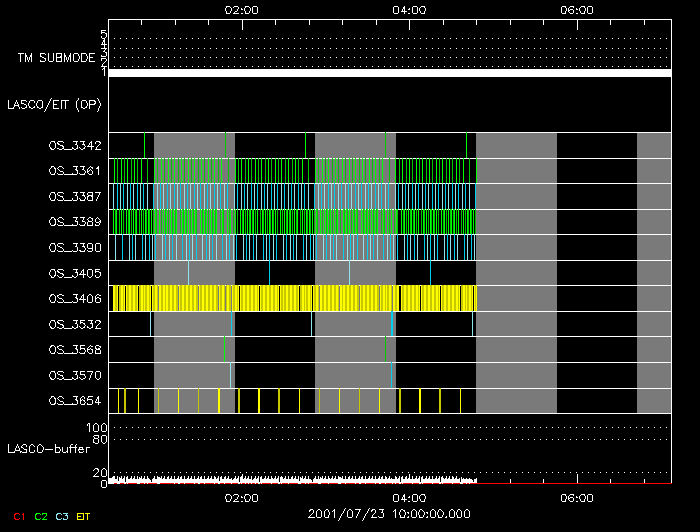Pick the red C1 legend entry

pyautogui.click(x=19, y=516)
